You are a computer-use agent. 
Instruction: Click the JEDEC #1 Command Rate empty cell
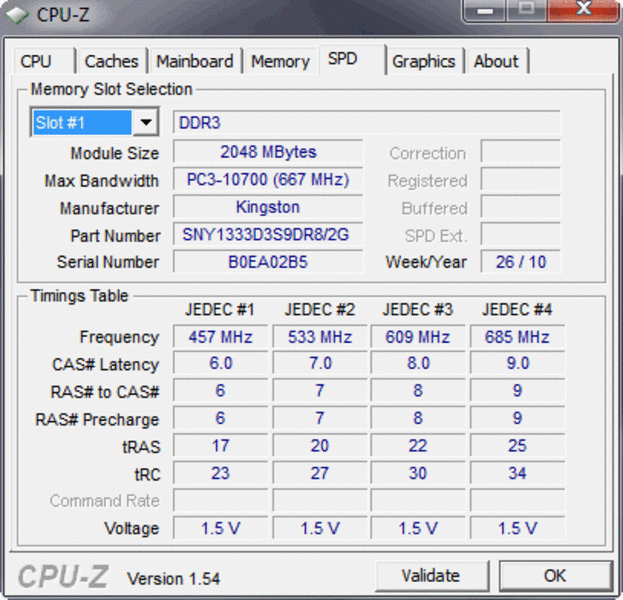(221, 501)
